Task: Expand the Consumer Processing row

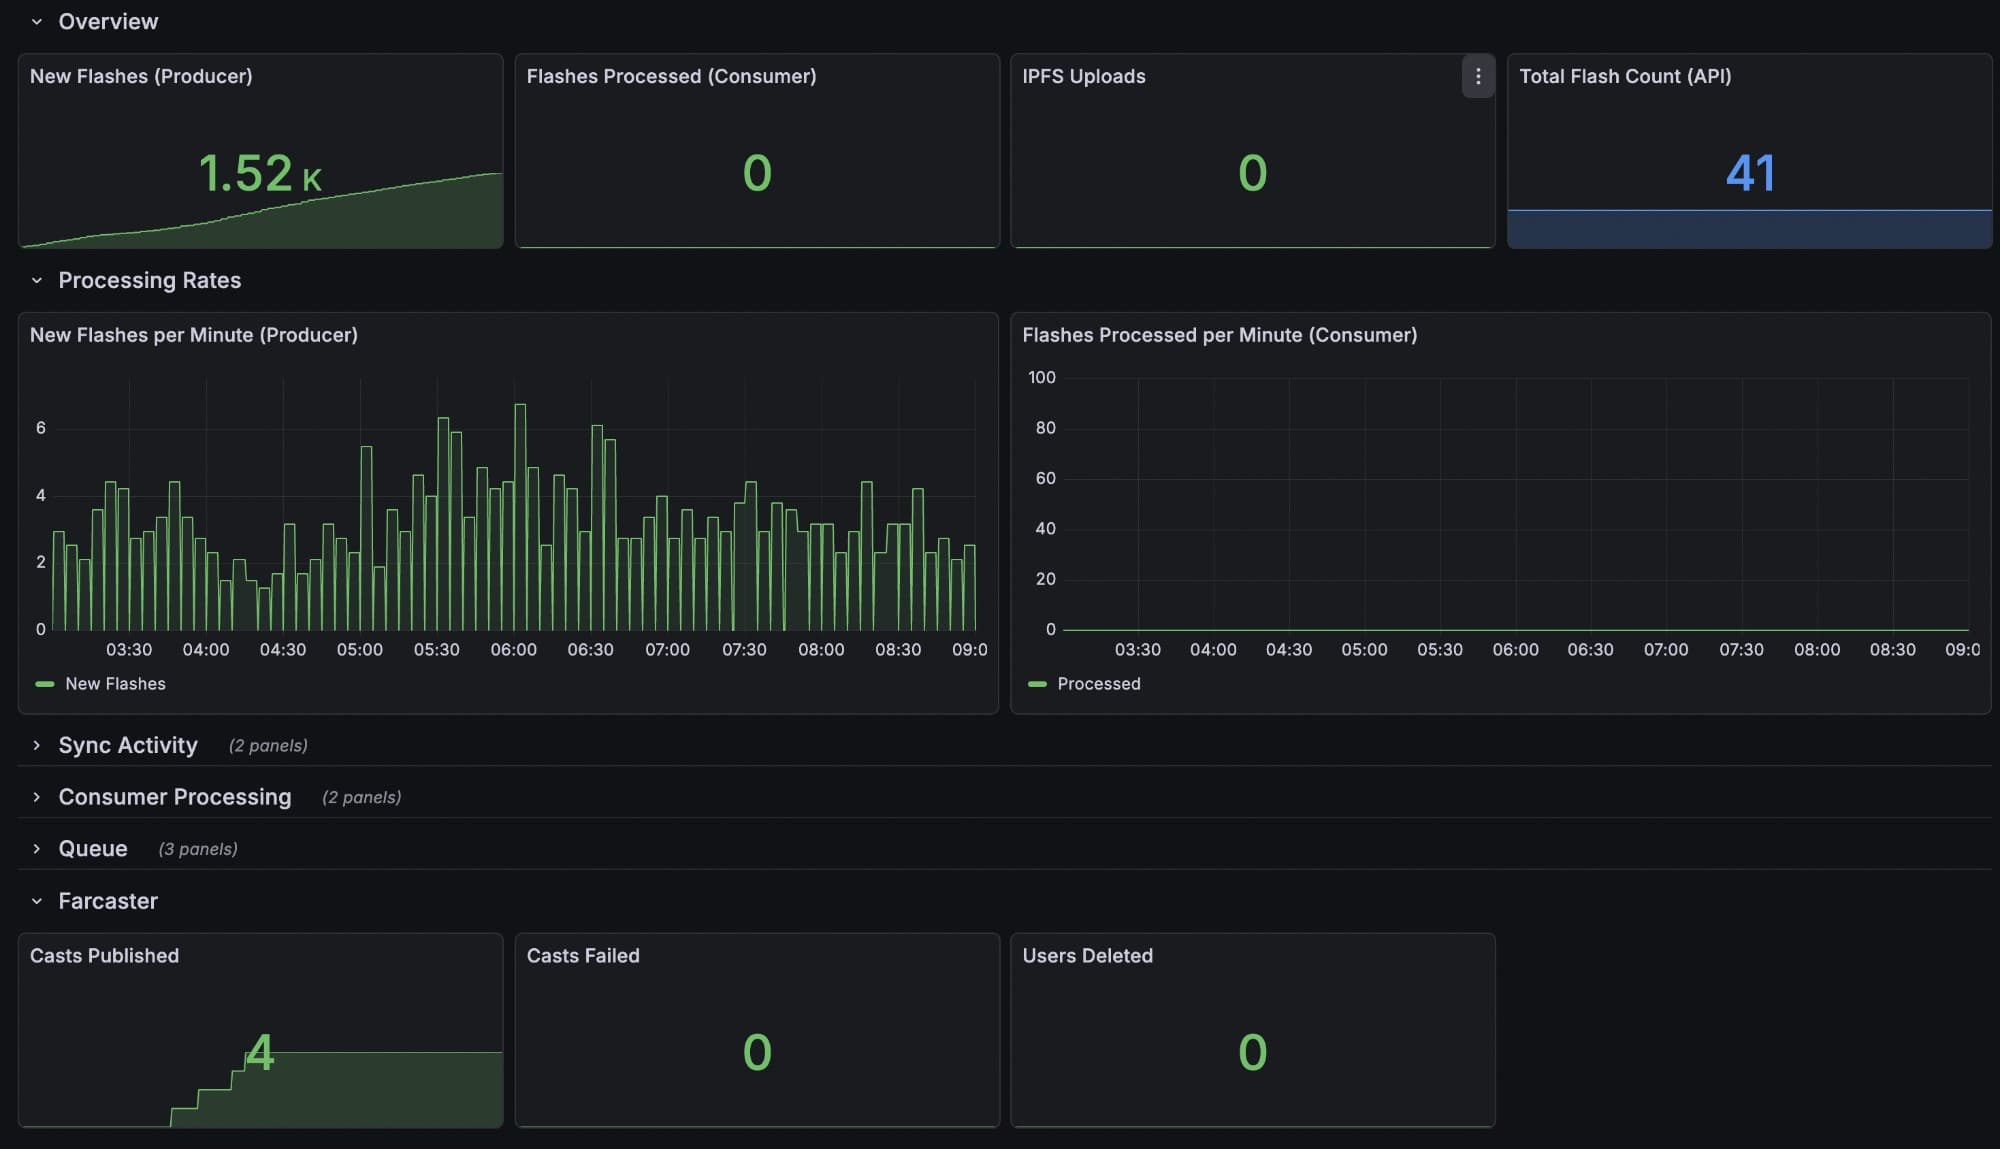Action: click(x=174, y=797)
